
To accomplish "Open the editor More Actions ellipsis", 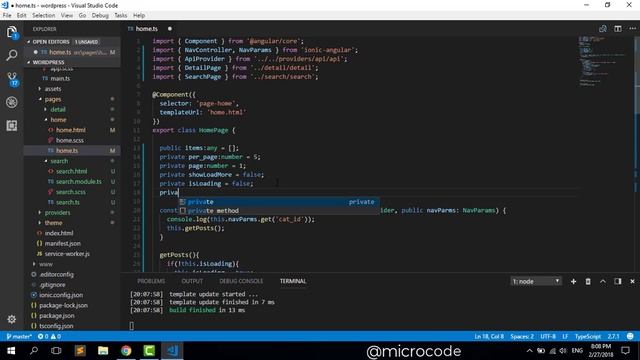I will coord(632,29).
